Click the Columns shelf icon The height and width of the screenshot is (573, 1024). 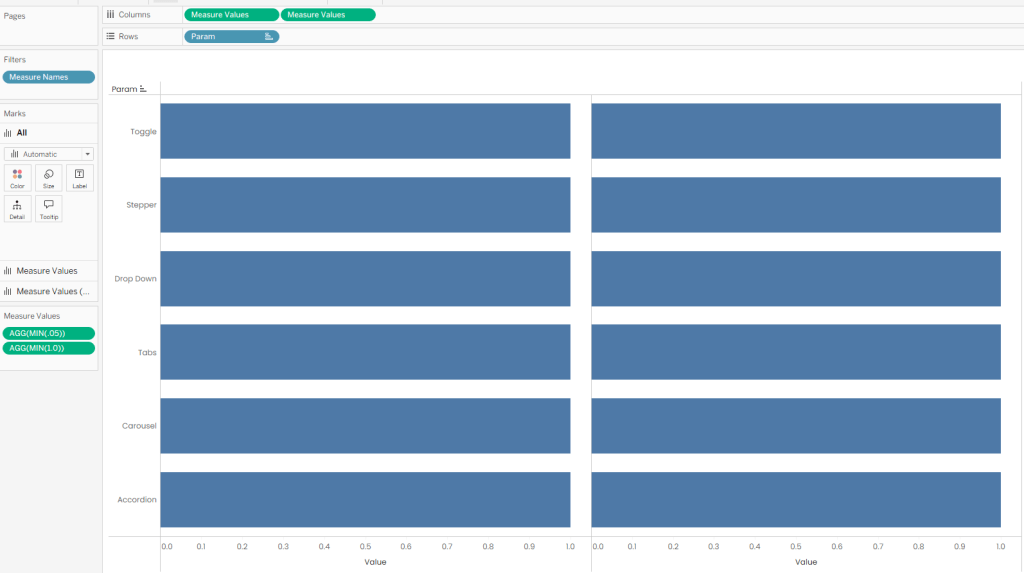(110, 14)
